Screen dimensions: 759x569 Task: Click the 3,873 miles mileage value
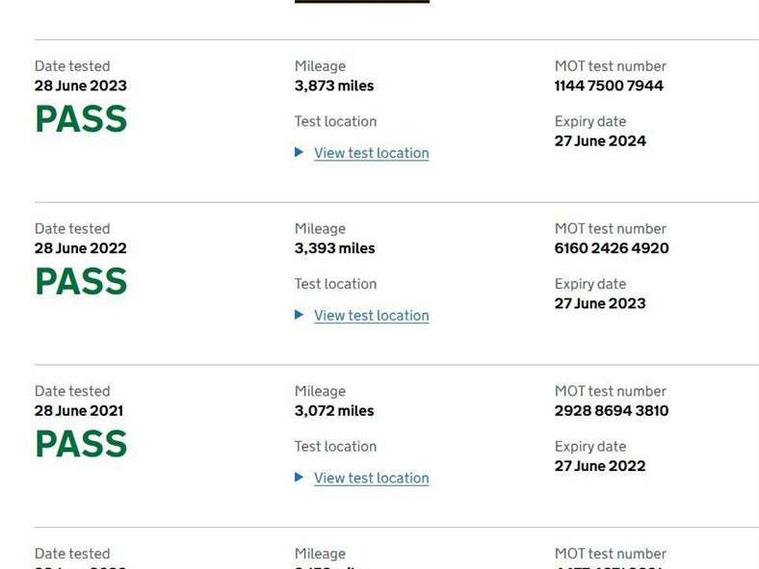click(334, 86)
